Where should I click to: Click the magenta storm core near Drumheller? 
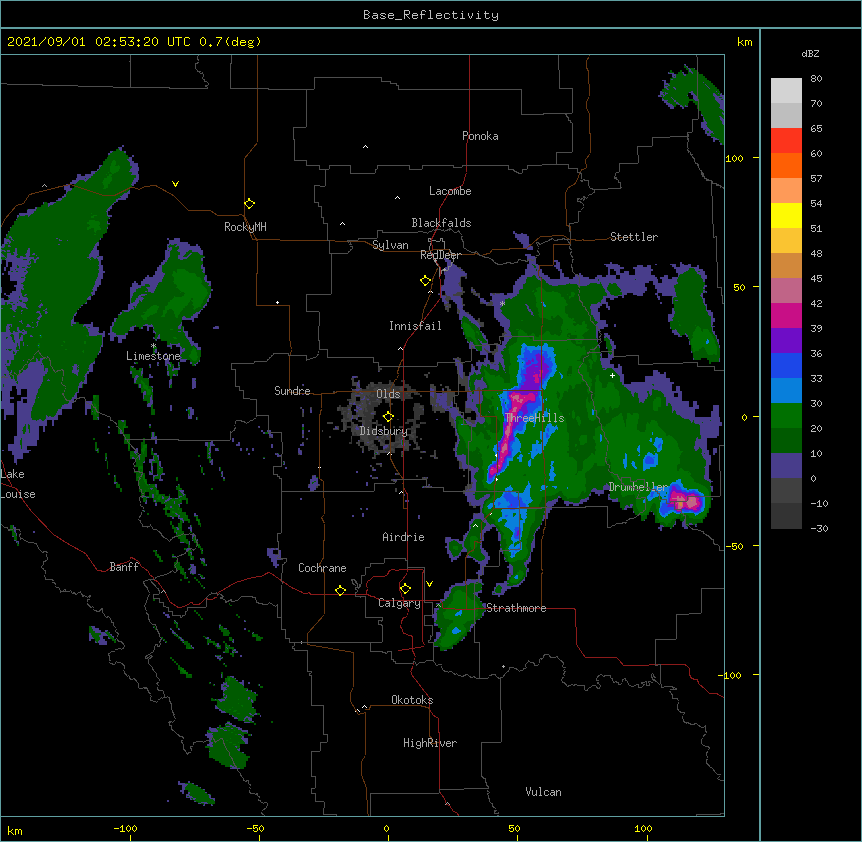point(684,501)
